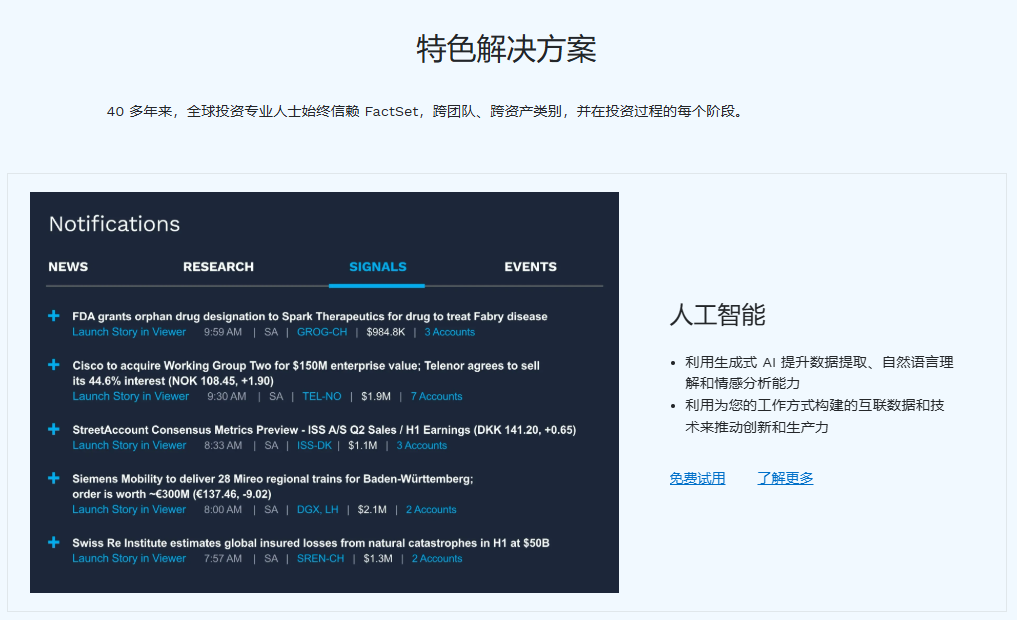Expand the StreetAccount Consensus Metrics plus icon
Viewport: 1017px width, 620px height.
click(54, 429)
